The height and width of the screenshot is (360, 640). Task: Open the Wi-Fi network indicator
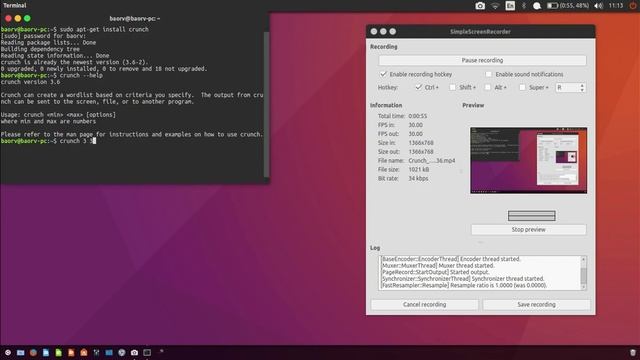click(x=495, y=6)
